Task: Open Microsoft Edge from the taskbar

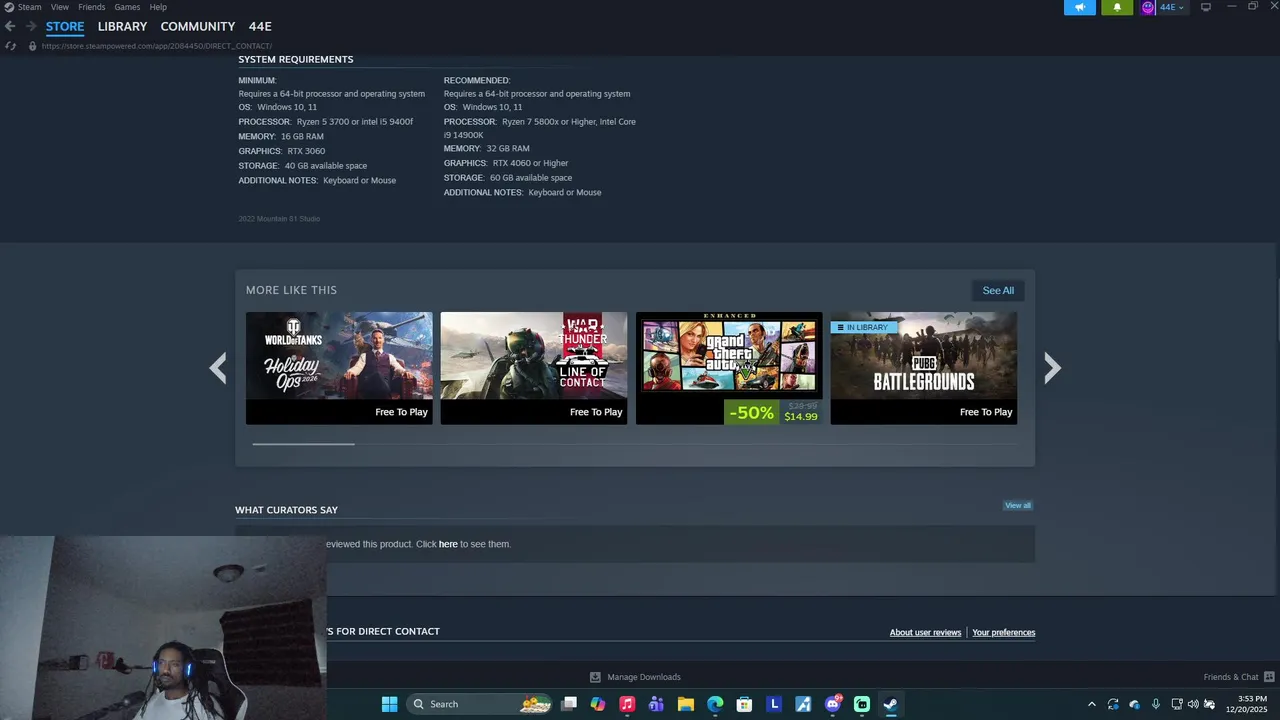Action: click(715, 704)
